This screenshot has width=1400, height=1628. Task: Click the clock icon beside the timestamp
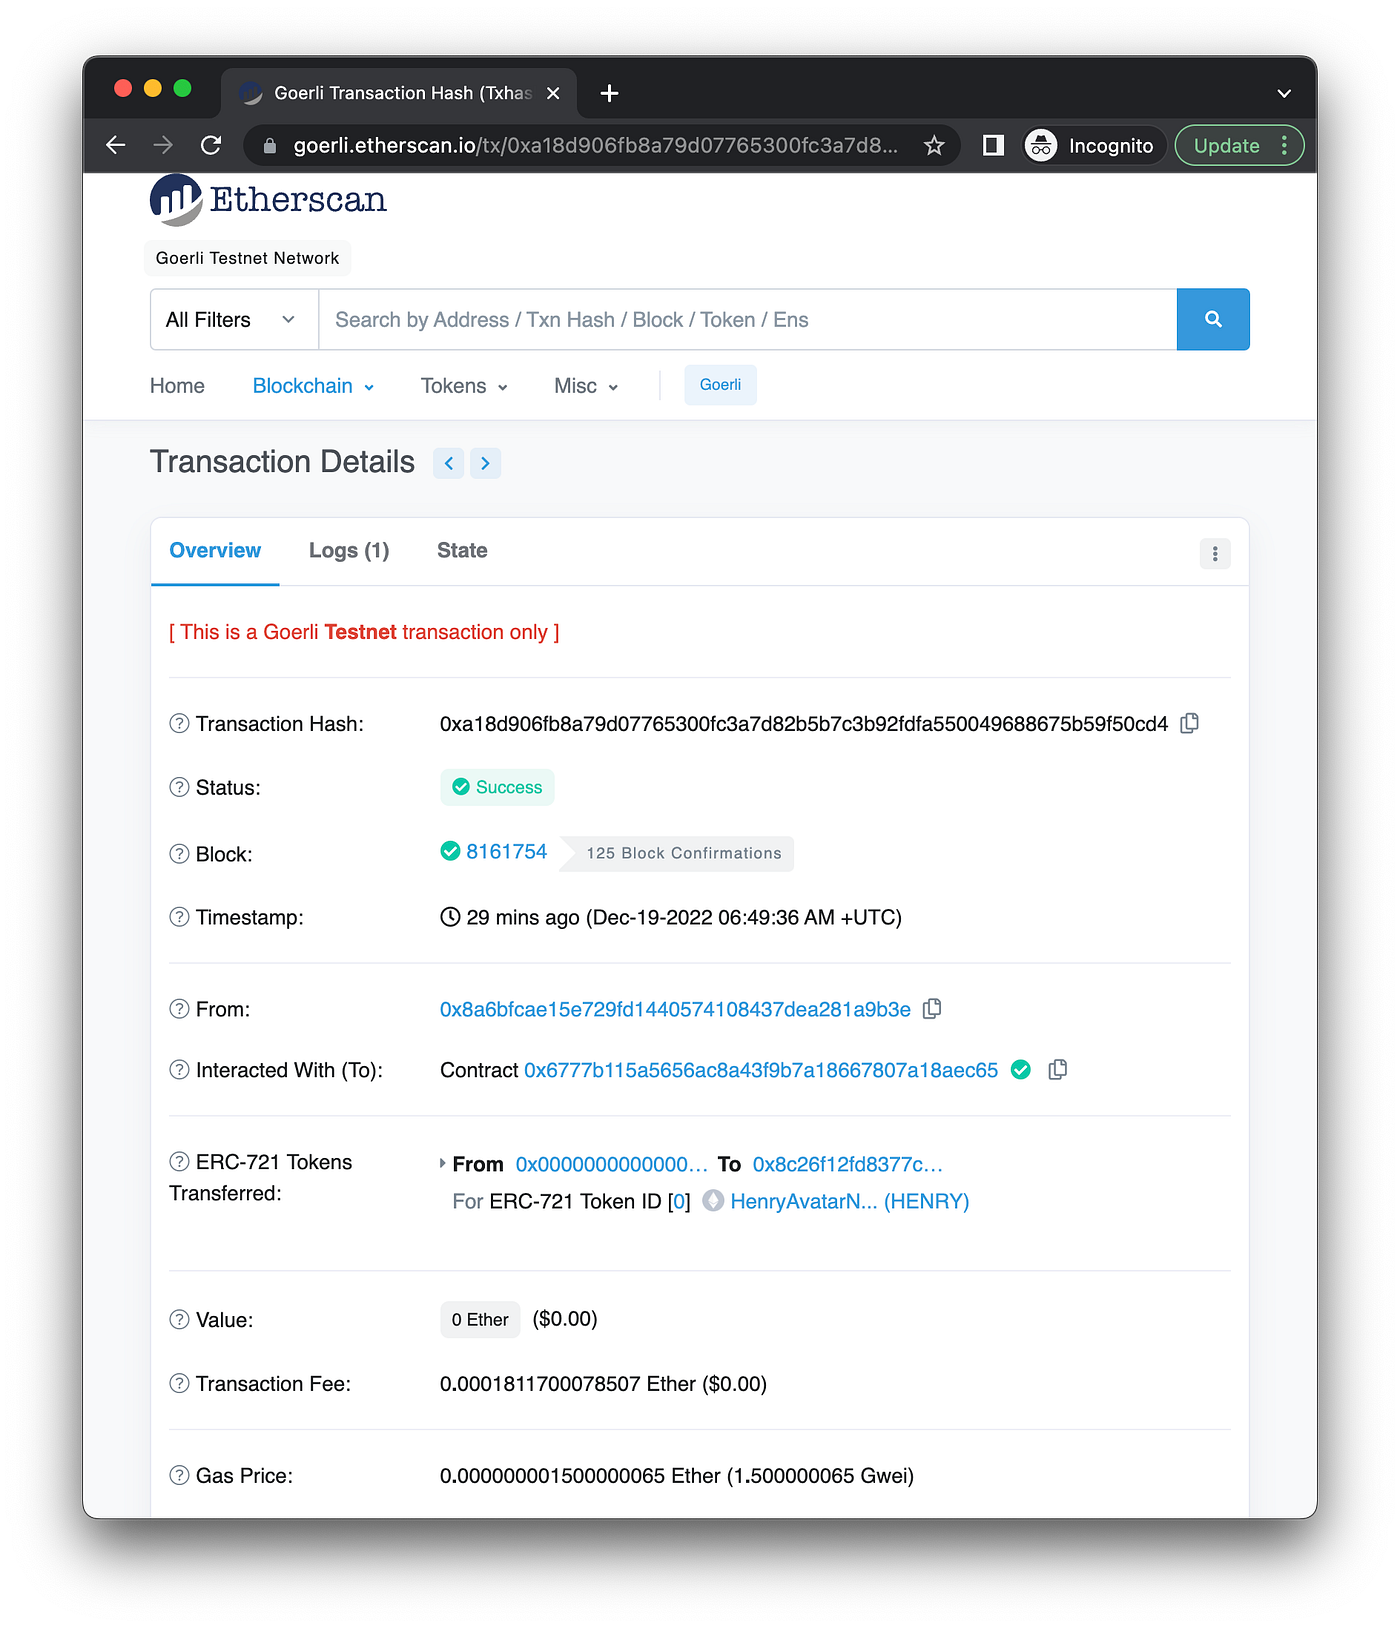(450, 917)
